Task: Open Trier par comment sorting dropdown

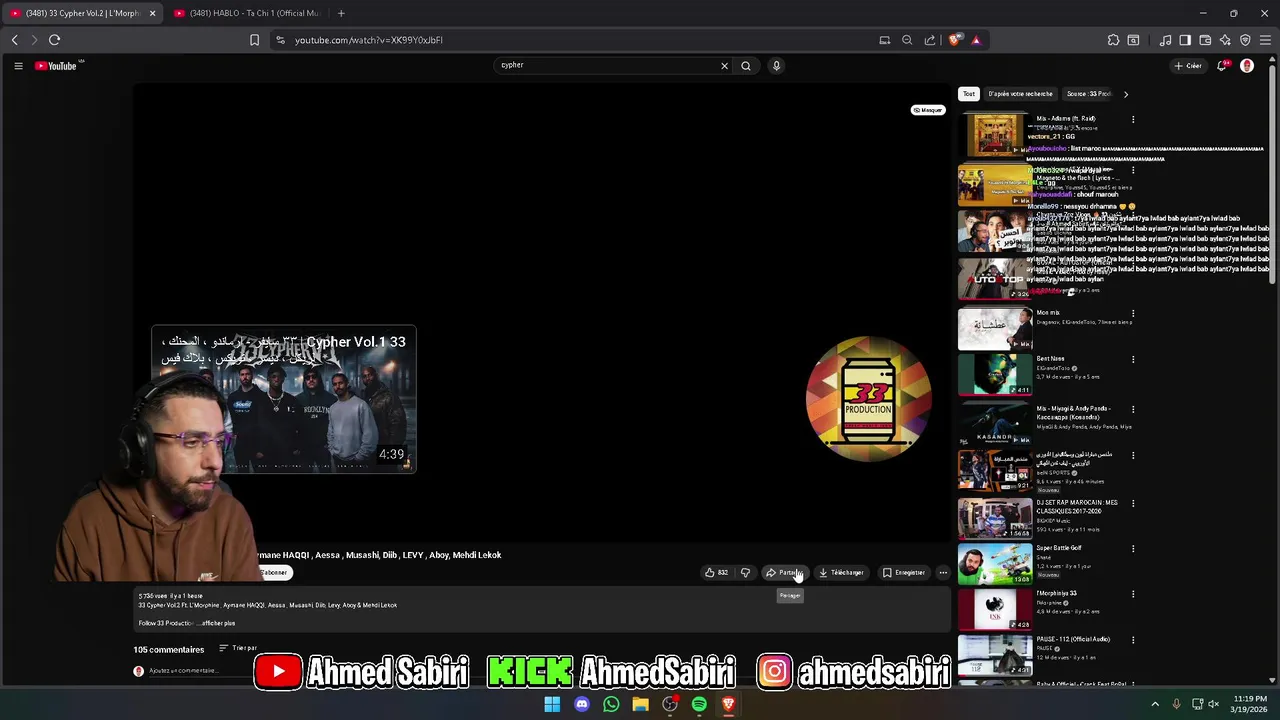Action: point(238,648)
